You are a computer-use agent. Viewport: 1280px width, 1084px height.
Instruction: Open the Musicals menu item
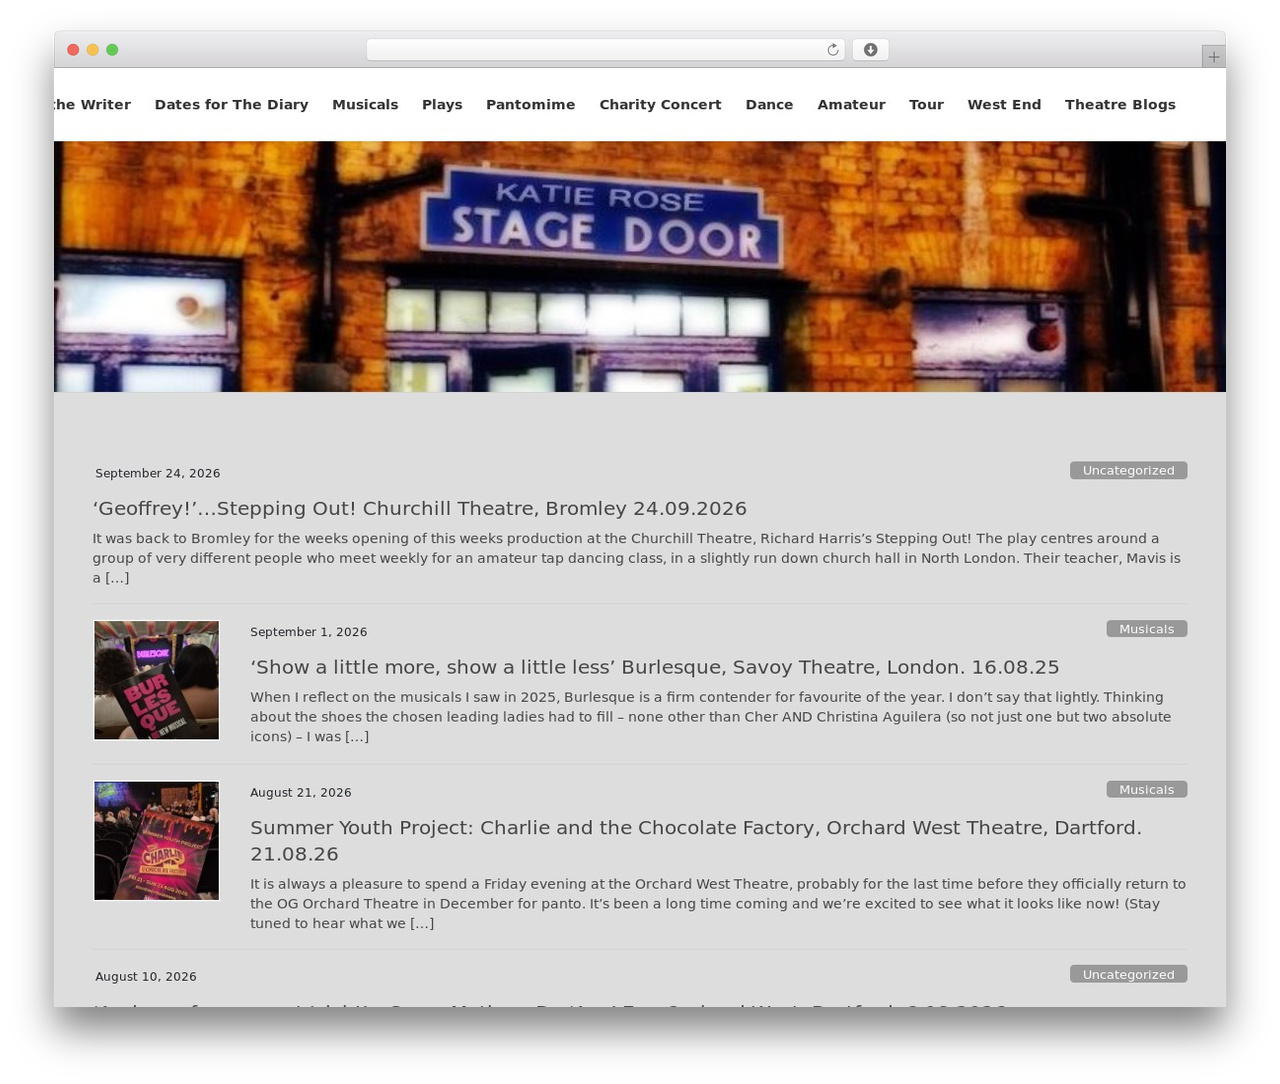pos(365,104)
